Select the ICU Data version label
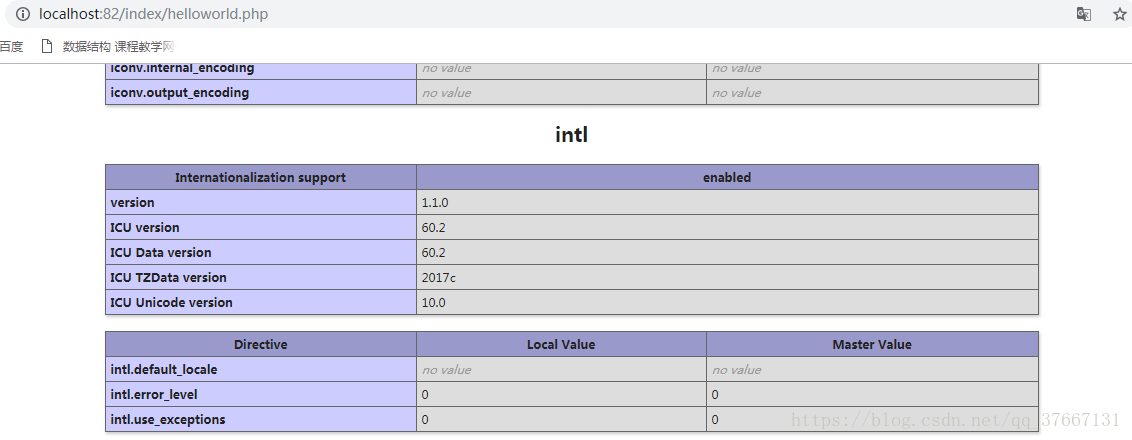The height and width of the screenshot is (440, 1132). [x=161, y=252]
